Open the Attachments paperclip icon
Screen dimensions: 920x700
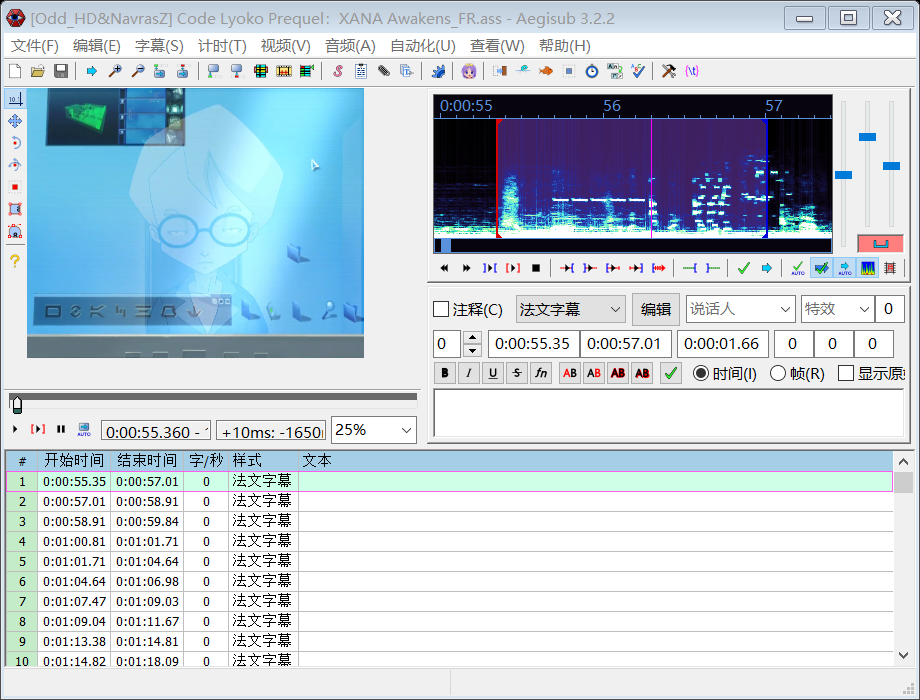[384, 72]
